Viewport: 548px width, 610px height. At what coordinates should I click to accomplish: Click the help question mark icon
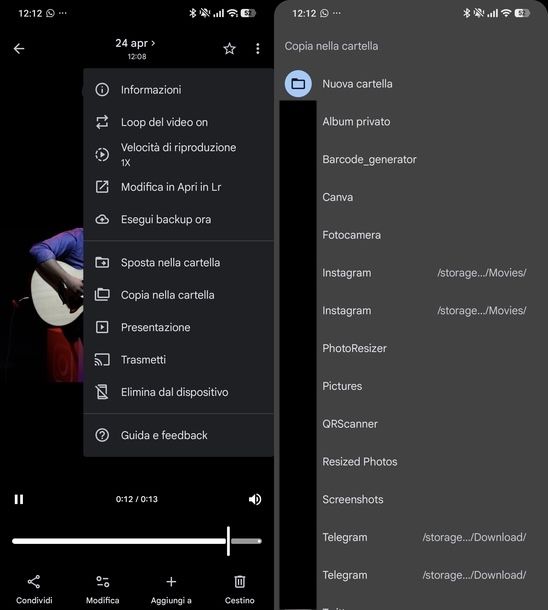coord(102,435)
